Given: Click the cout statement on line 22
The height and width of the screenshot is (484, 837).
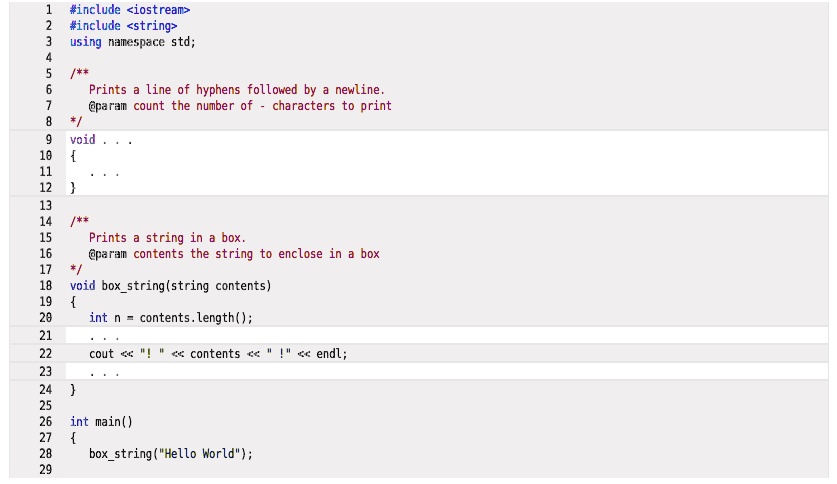Looking at the screenshot, I should (218, 354).
